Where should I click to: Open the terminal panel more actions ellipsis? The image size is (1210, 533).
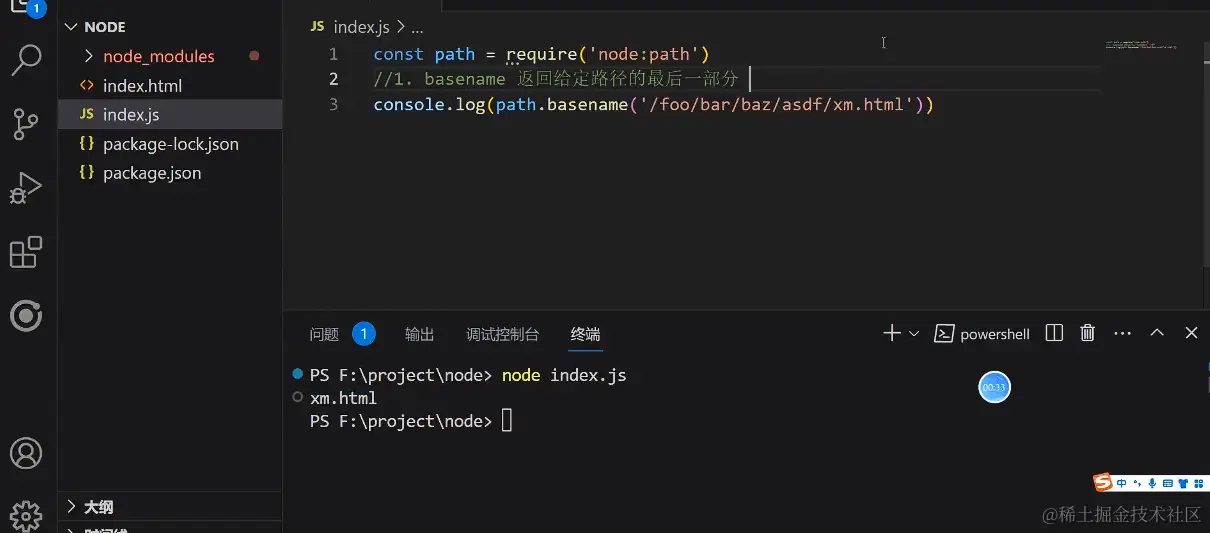1123,333
